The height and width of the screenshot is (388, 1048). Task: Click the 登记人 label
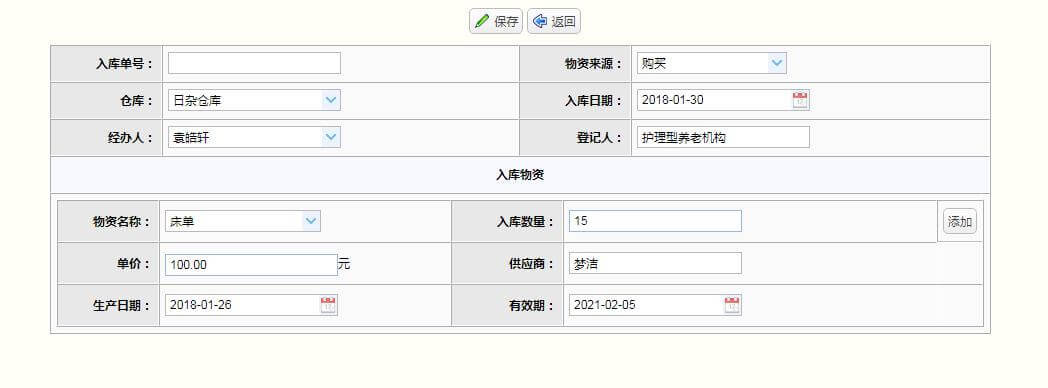click(x=600, y=138)
